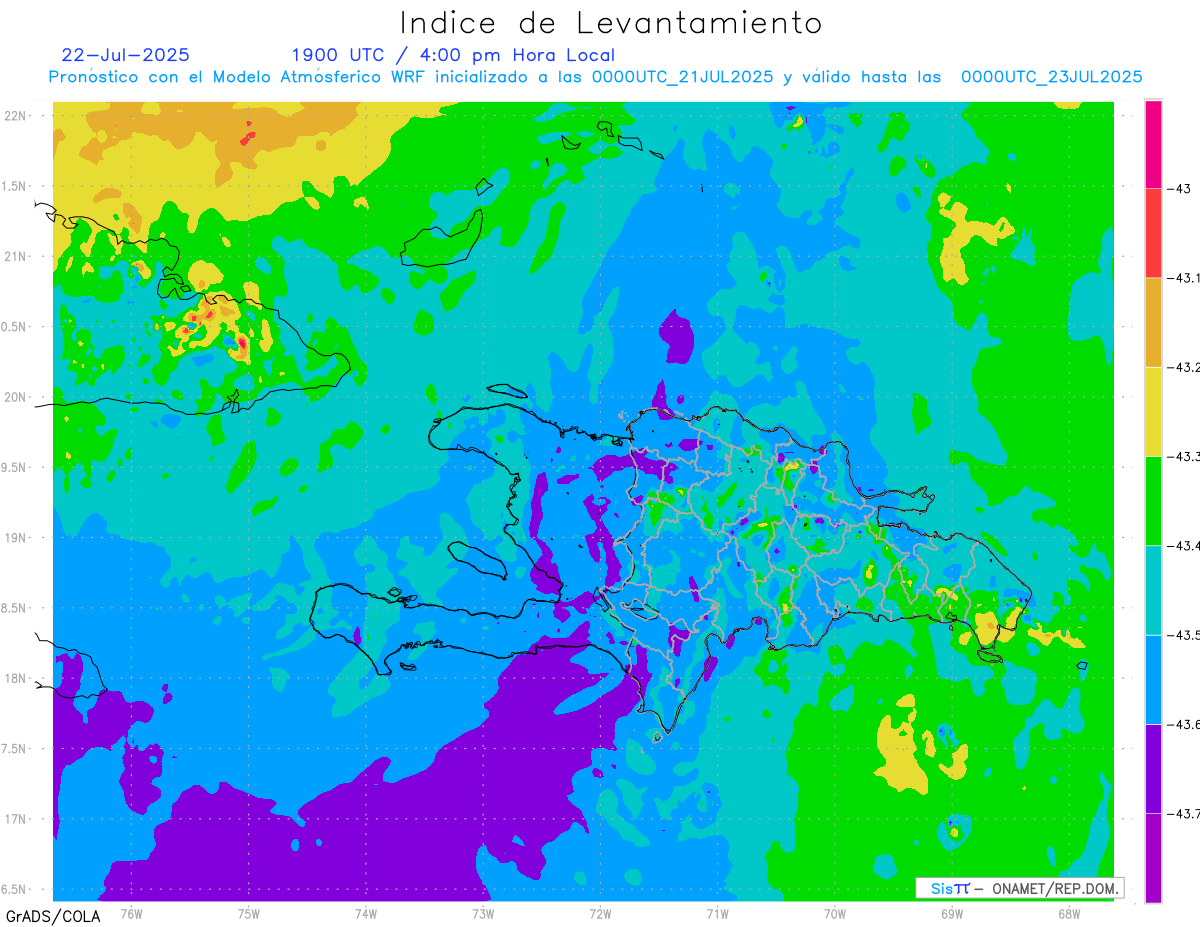Click the '21N' latitude axis label
The image size is (1200, 927).
click(x=15, y=256)
